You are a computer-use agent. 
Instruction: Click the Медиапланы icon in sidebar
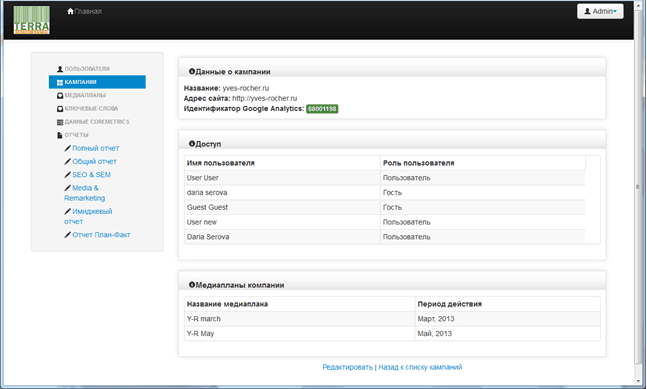click(x=60, y=95)
